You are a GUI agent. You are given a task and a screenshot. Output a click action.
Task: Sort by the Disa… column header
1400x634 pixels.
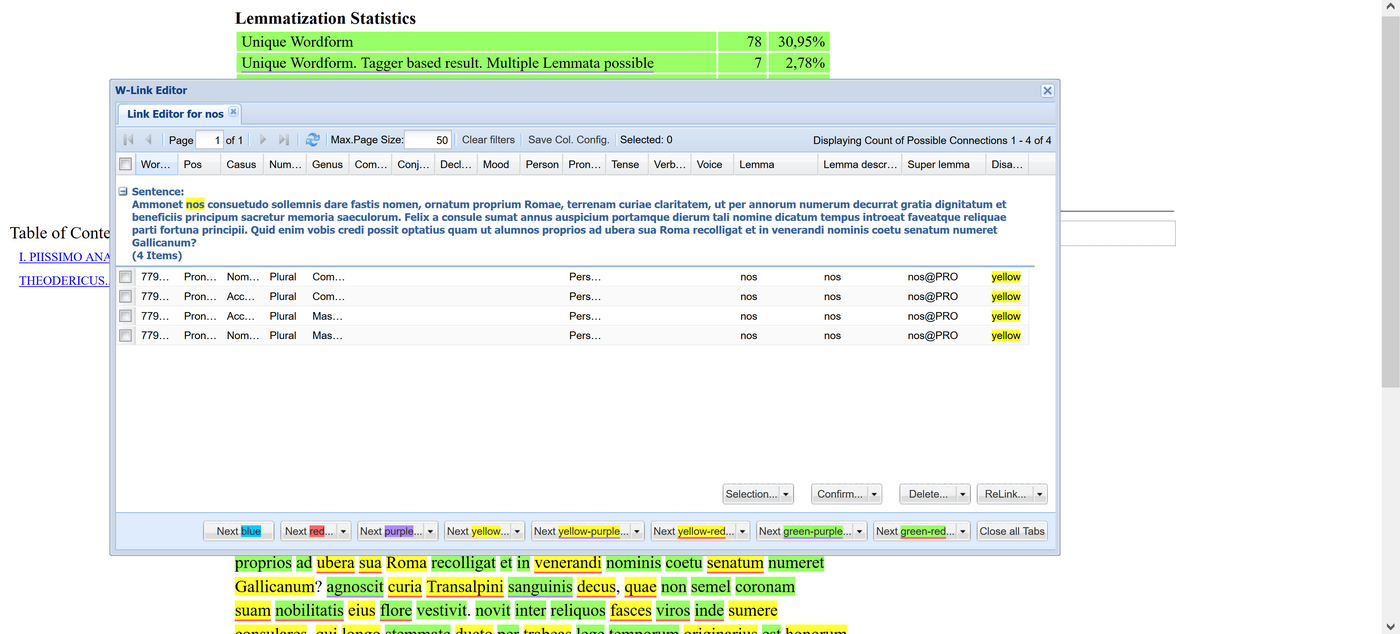pos(1006,164)
